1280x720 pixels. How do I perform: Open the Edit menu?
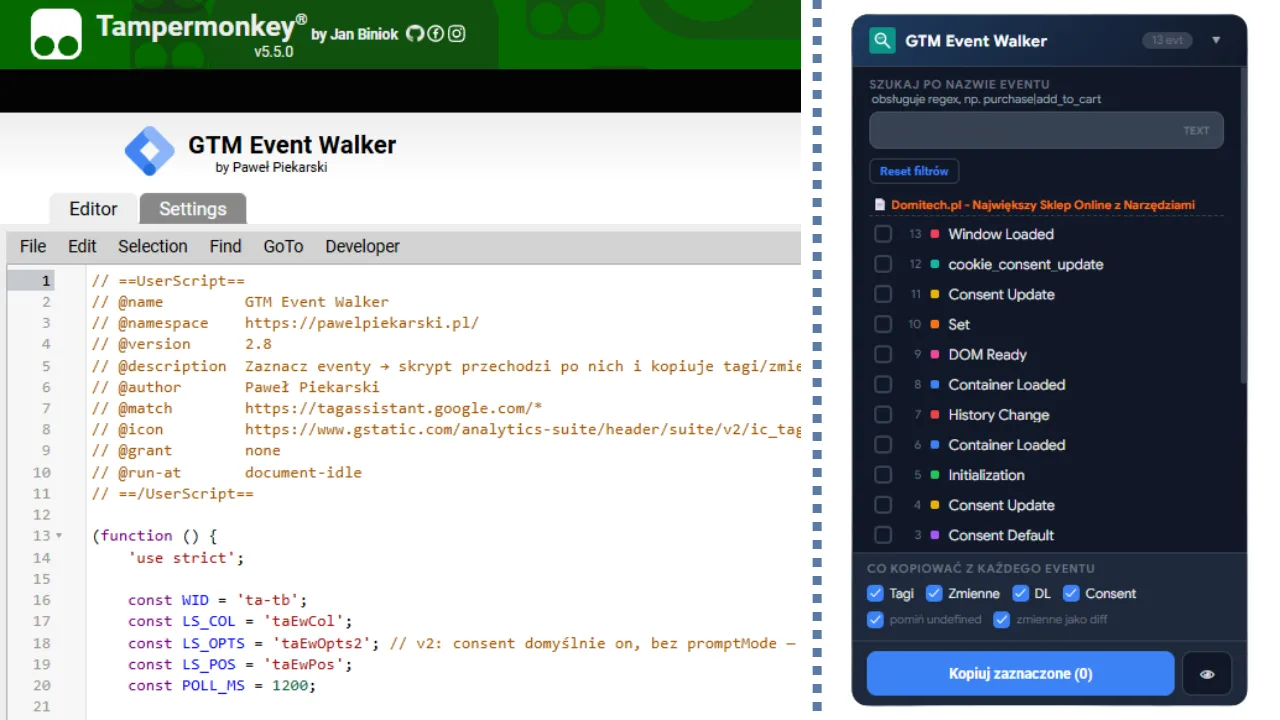pos(82,246)
